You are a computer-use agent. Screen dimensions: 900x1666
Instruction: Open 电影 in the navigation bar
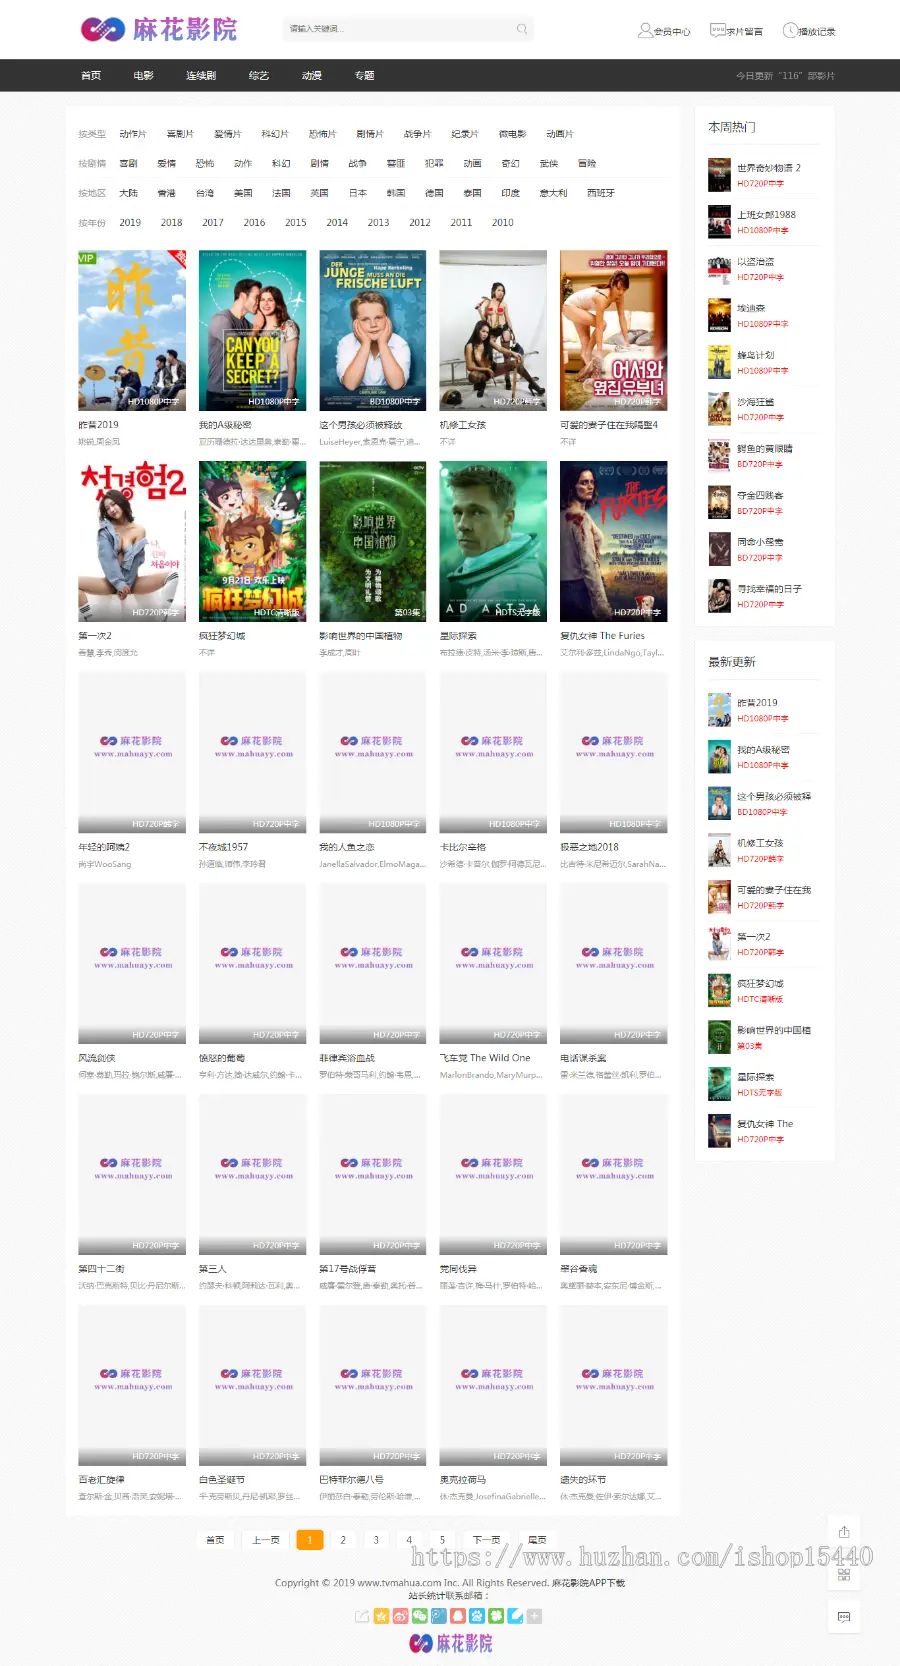pyautogui.click(x=144, y=76)
